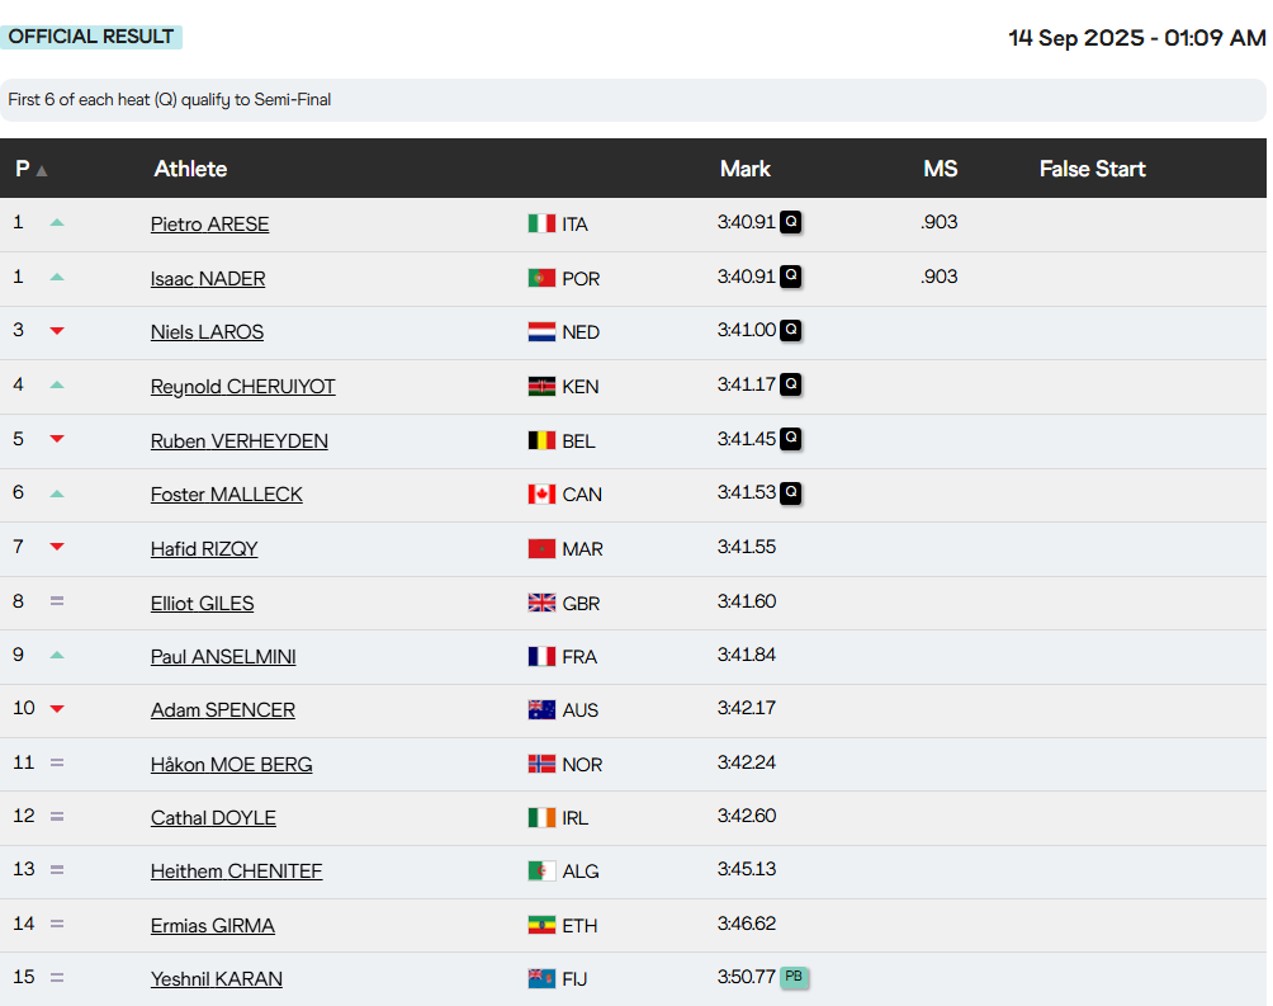The image size is (1273, 1006).
Task: Click the Canada flag next to CAN
Action: click(541, 494)
